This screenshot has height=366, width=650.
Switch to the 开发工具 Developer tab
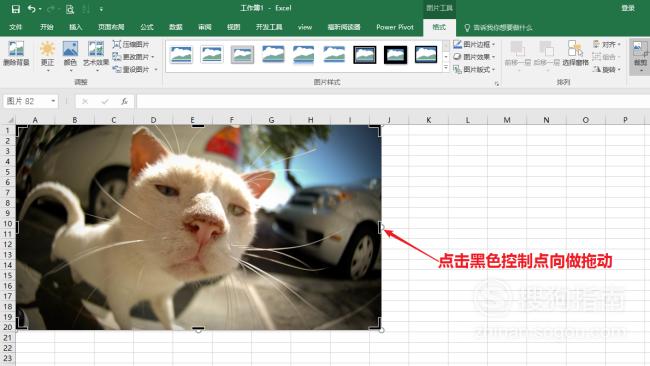coord(269,27)
